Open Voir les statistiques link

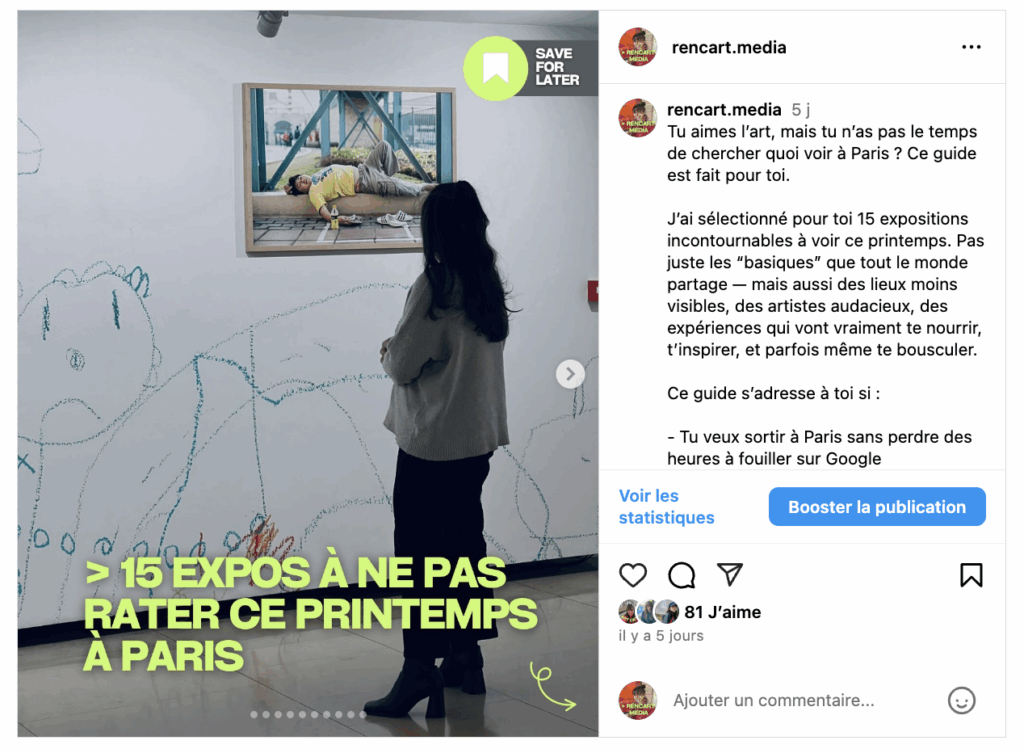point(666,507)
